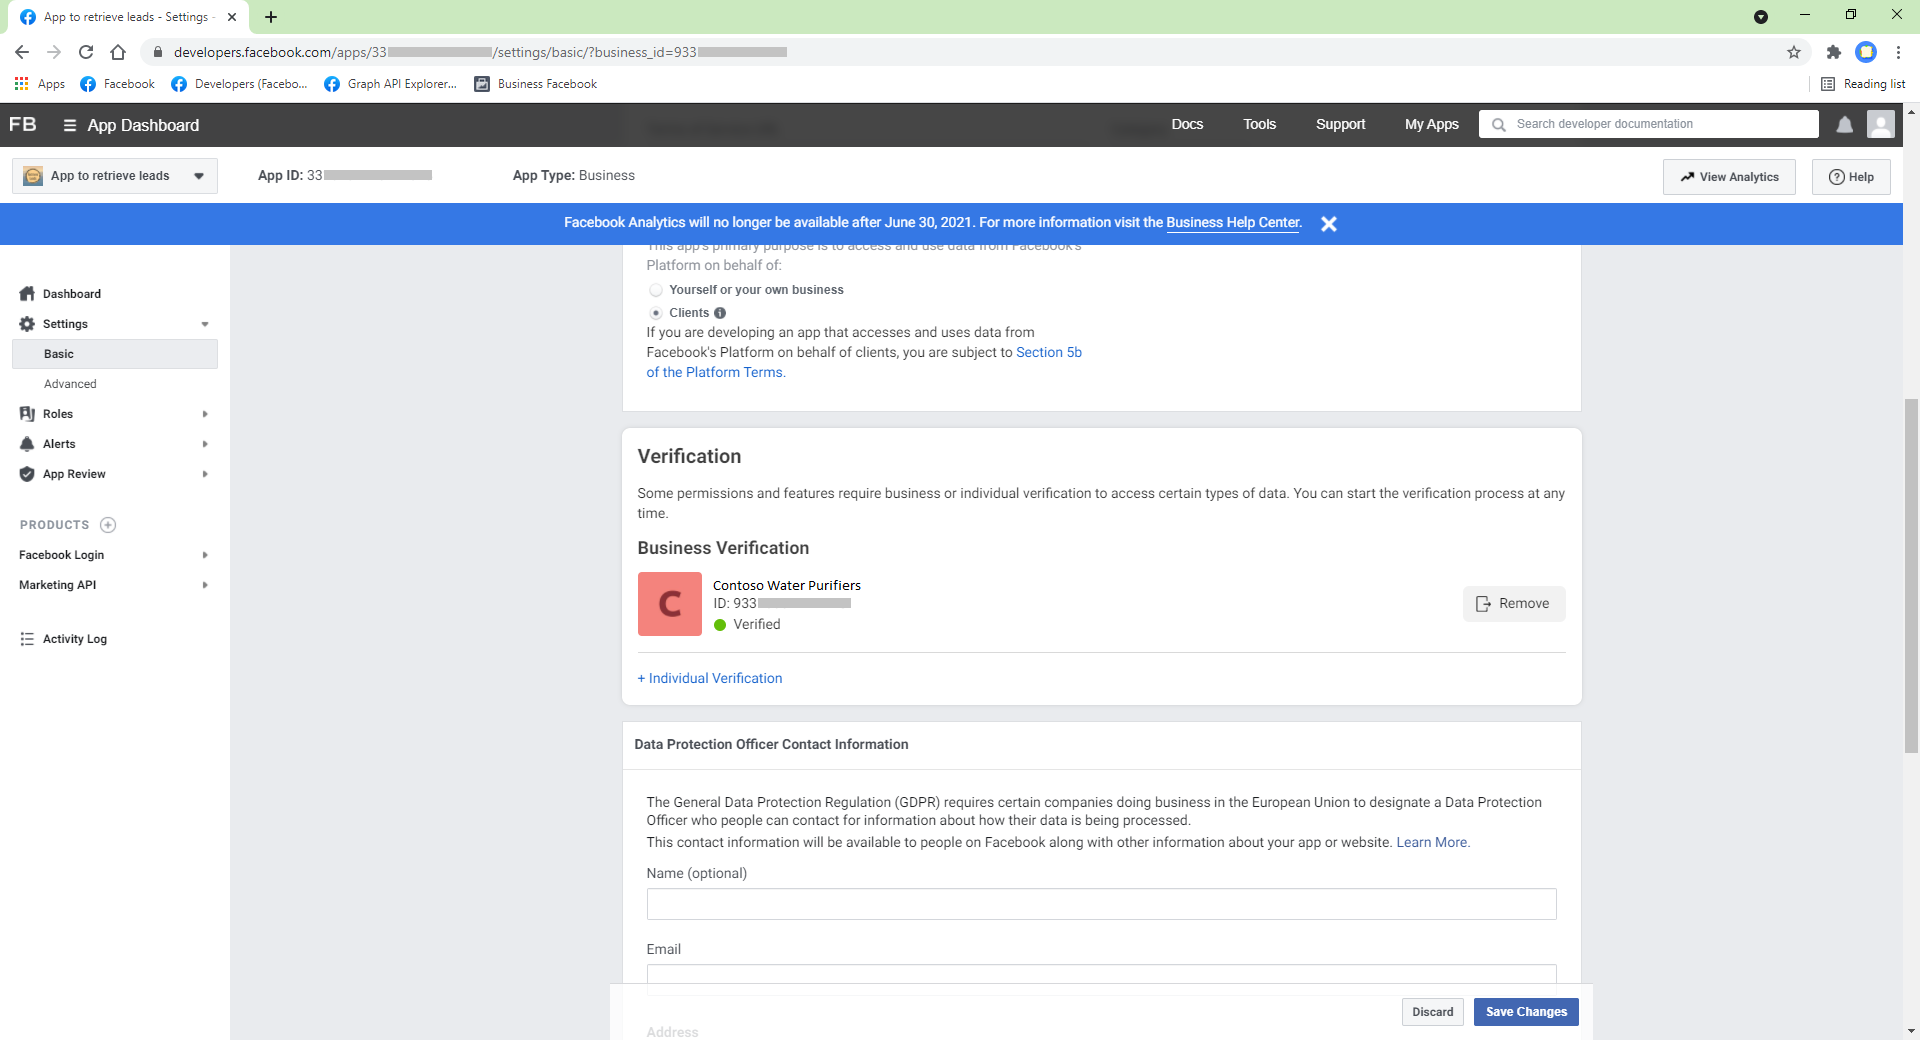Click the Save Changes button

[x=1526, y=1012]
